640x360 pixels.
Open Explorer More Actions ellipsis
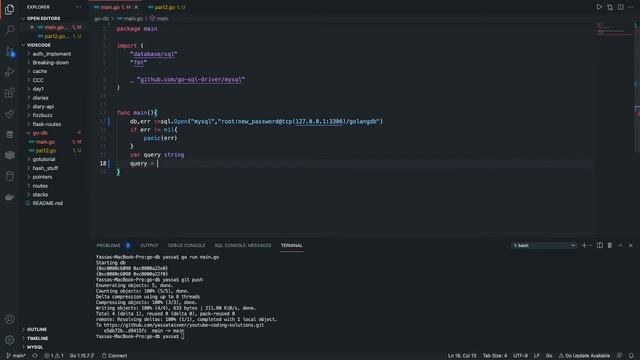coord(78,7)
